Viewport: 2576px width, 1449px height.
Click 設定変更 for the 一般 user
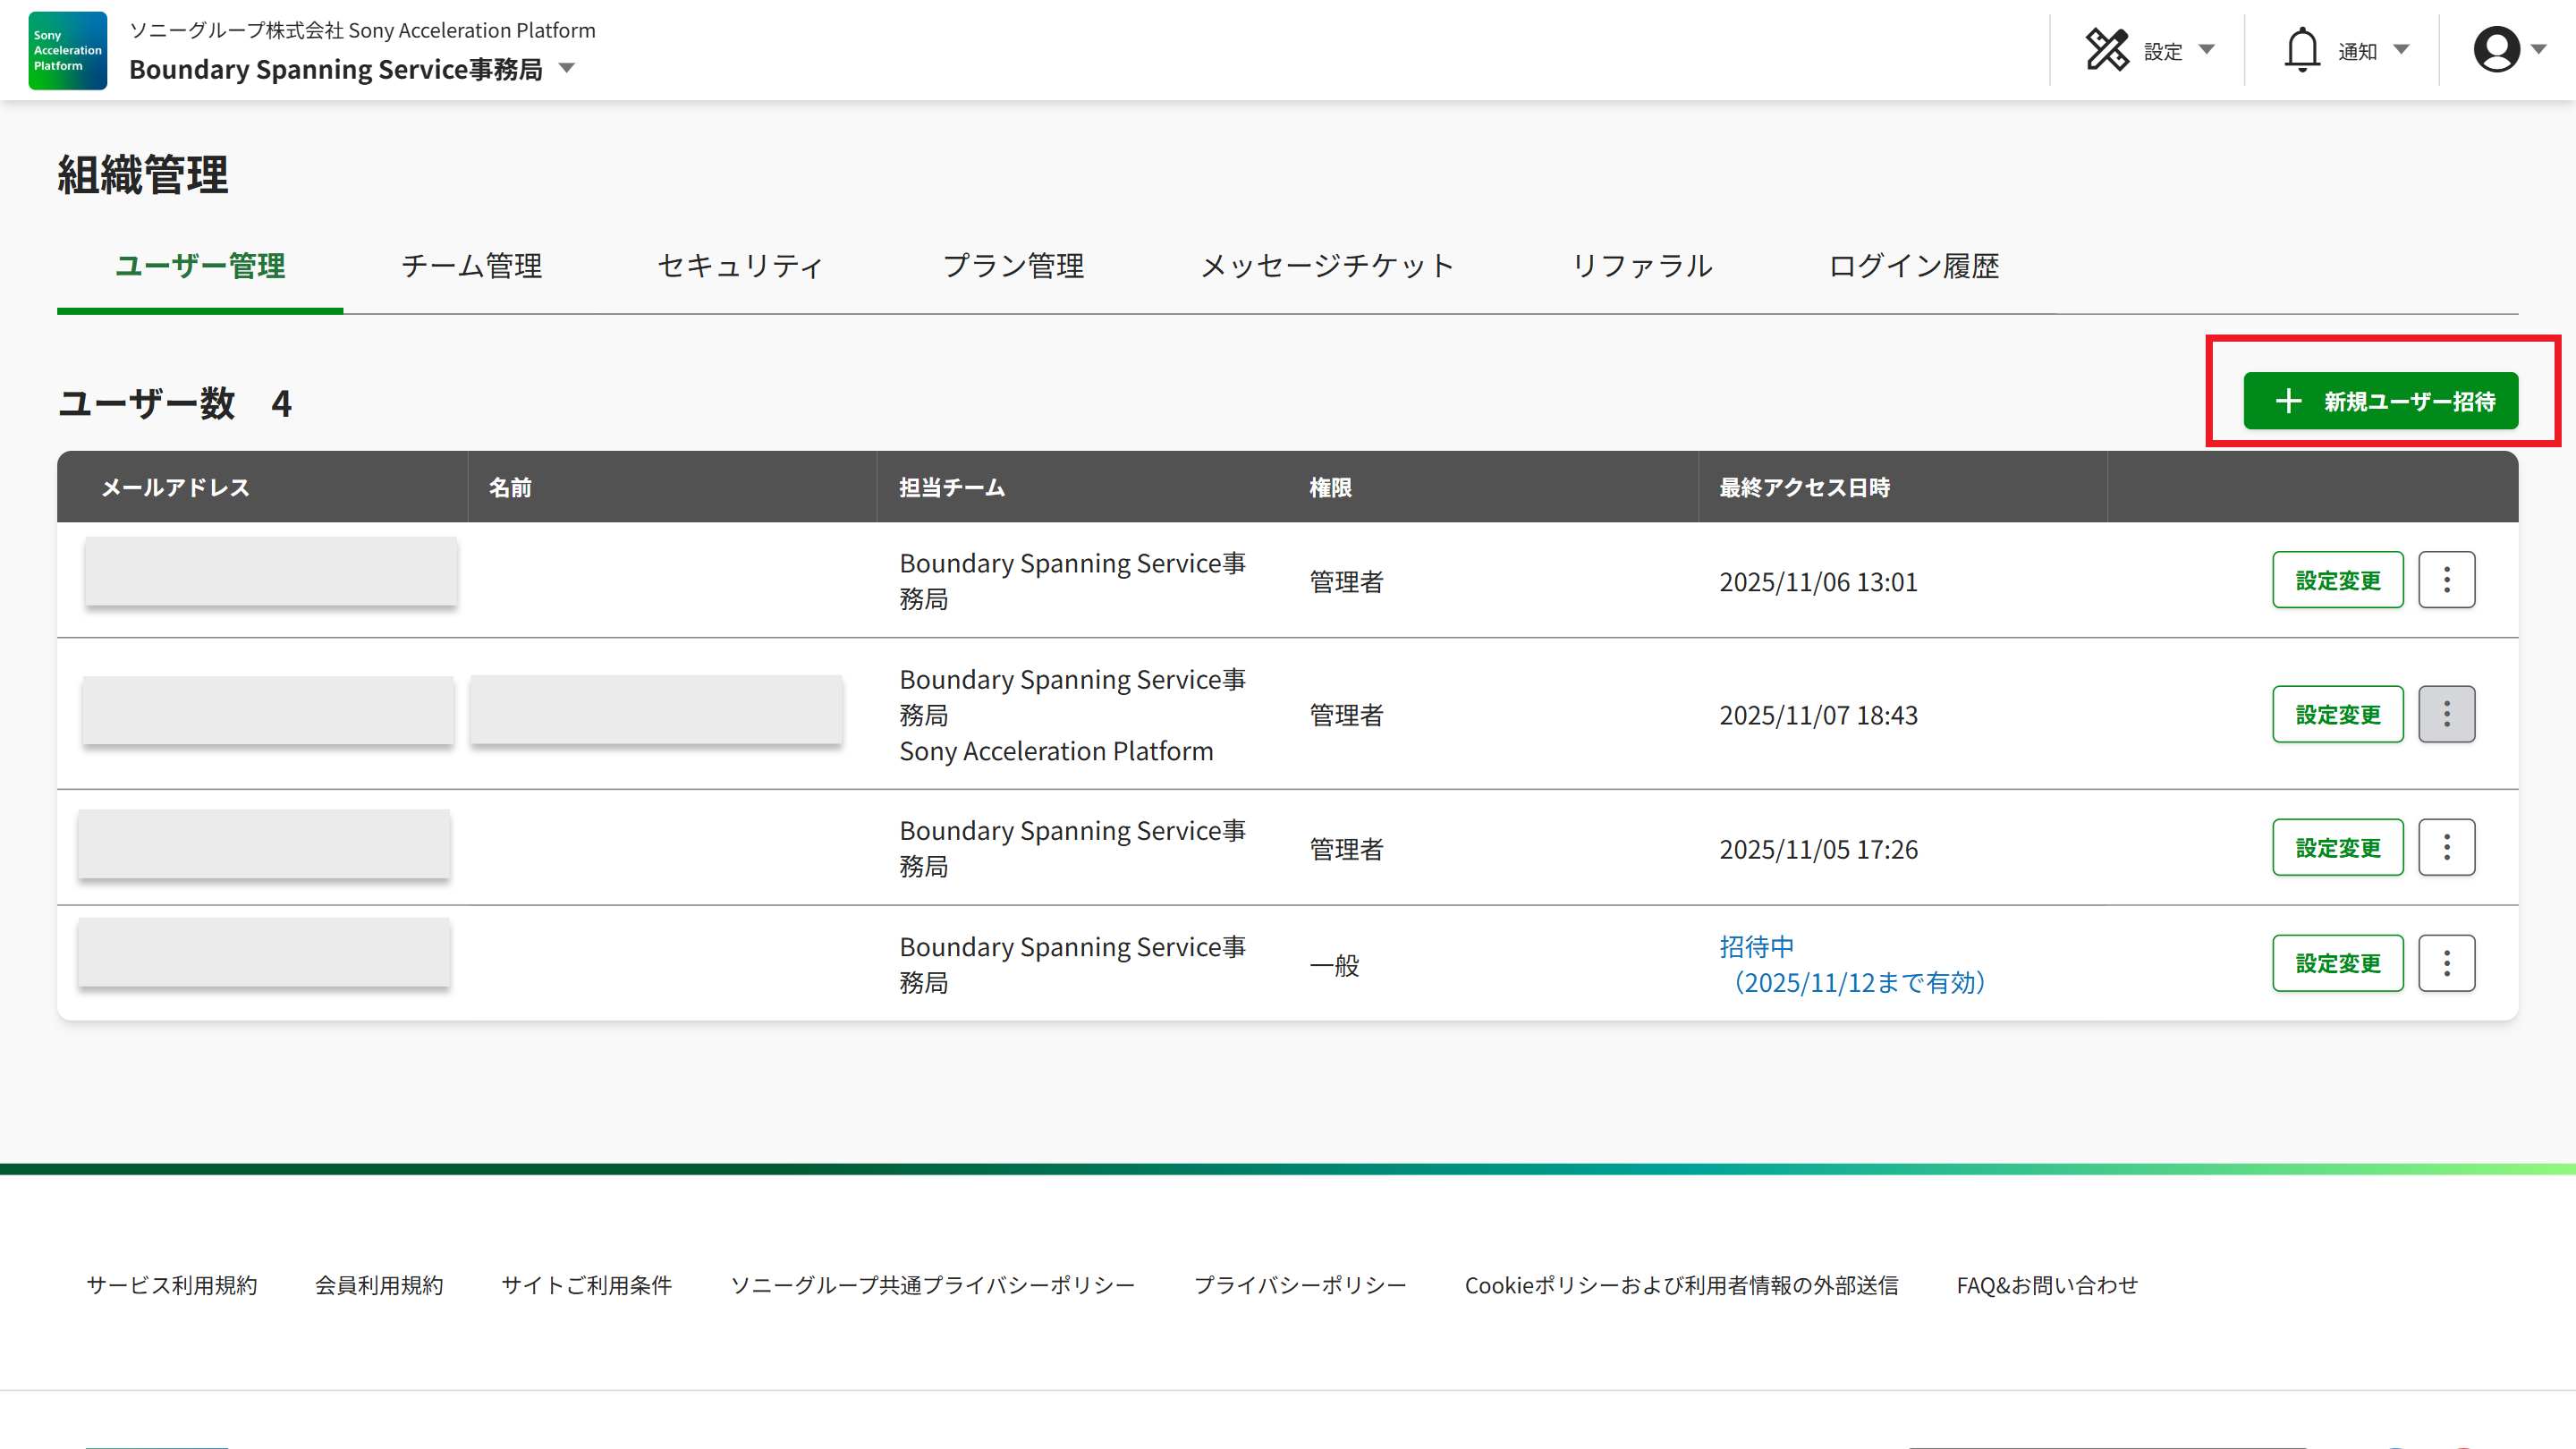[2337, 964]
